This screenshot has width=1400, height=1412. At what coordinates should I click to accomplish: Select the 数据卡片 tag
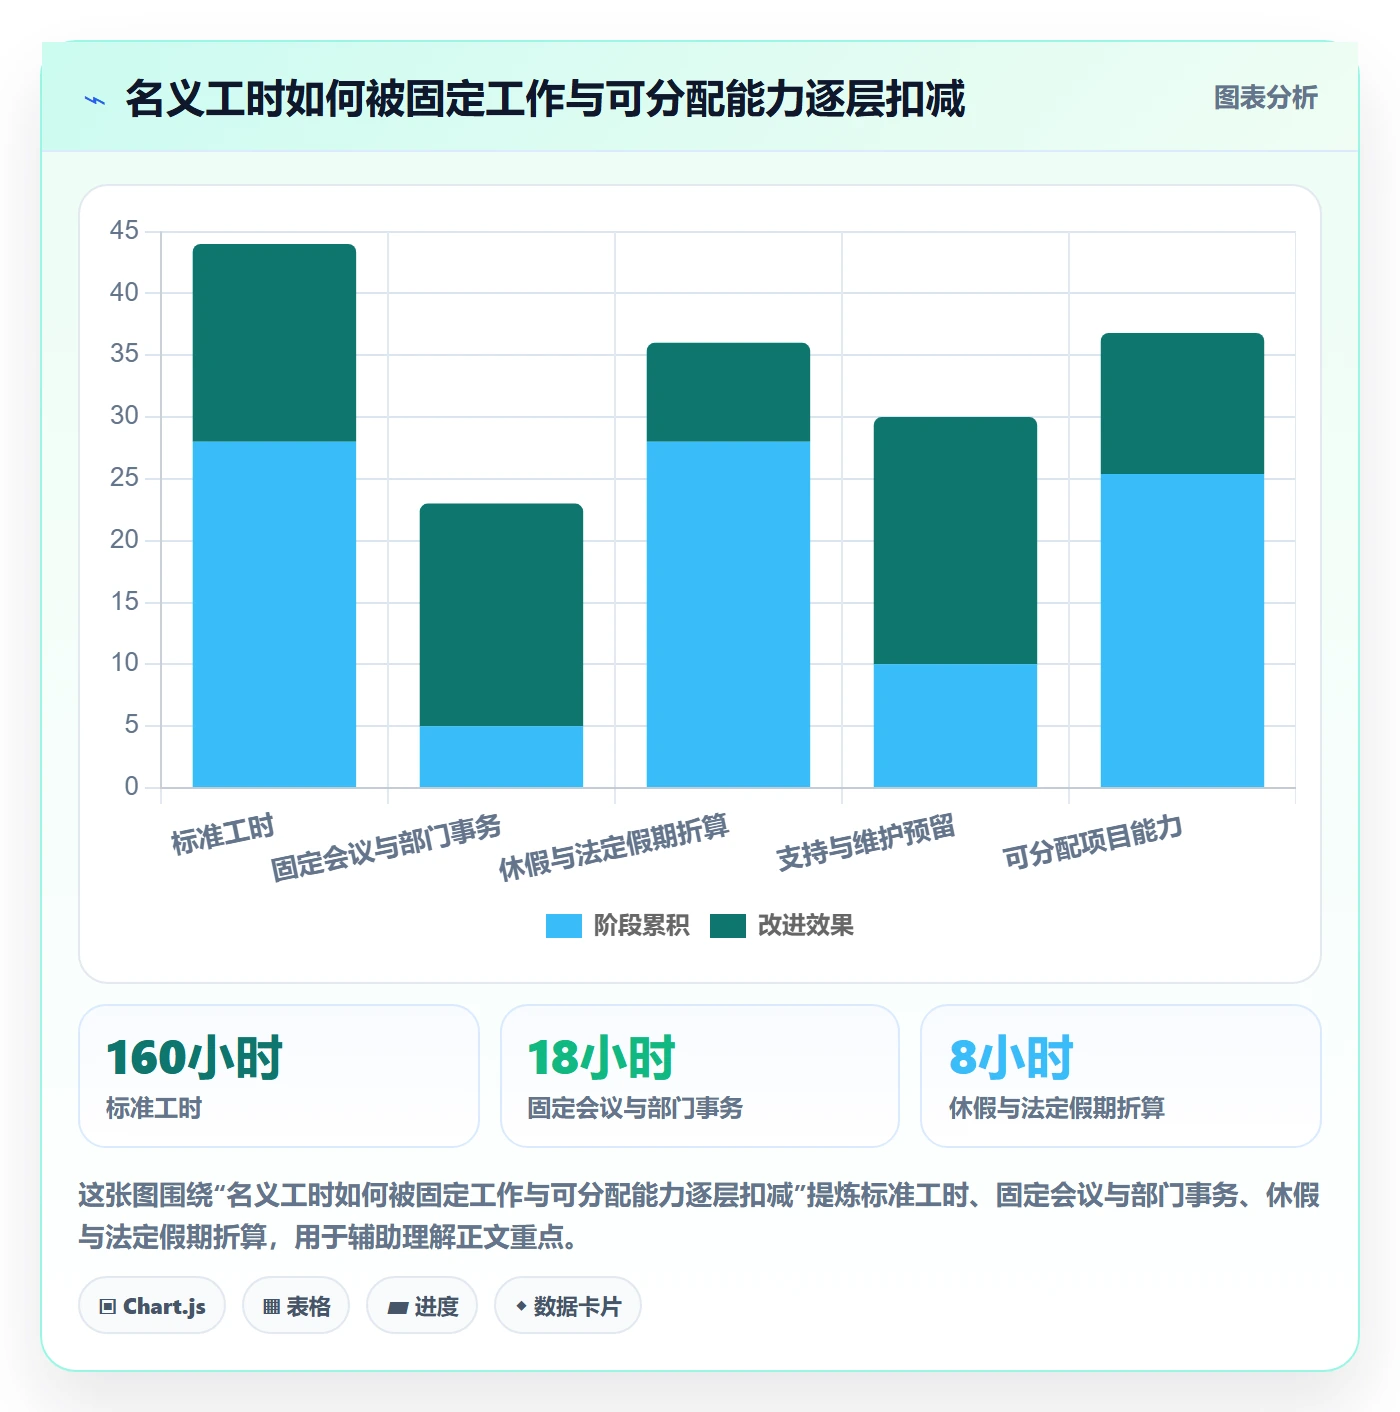pos(568,1305)
